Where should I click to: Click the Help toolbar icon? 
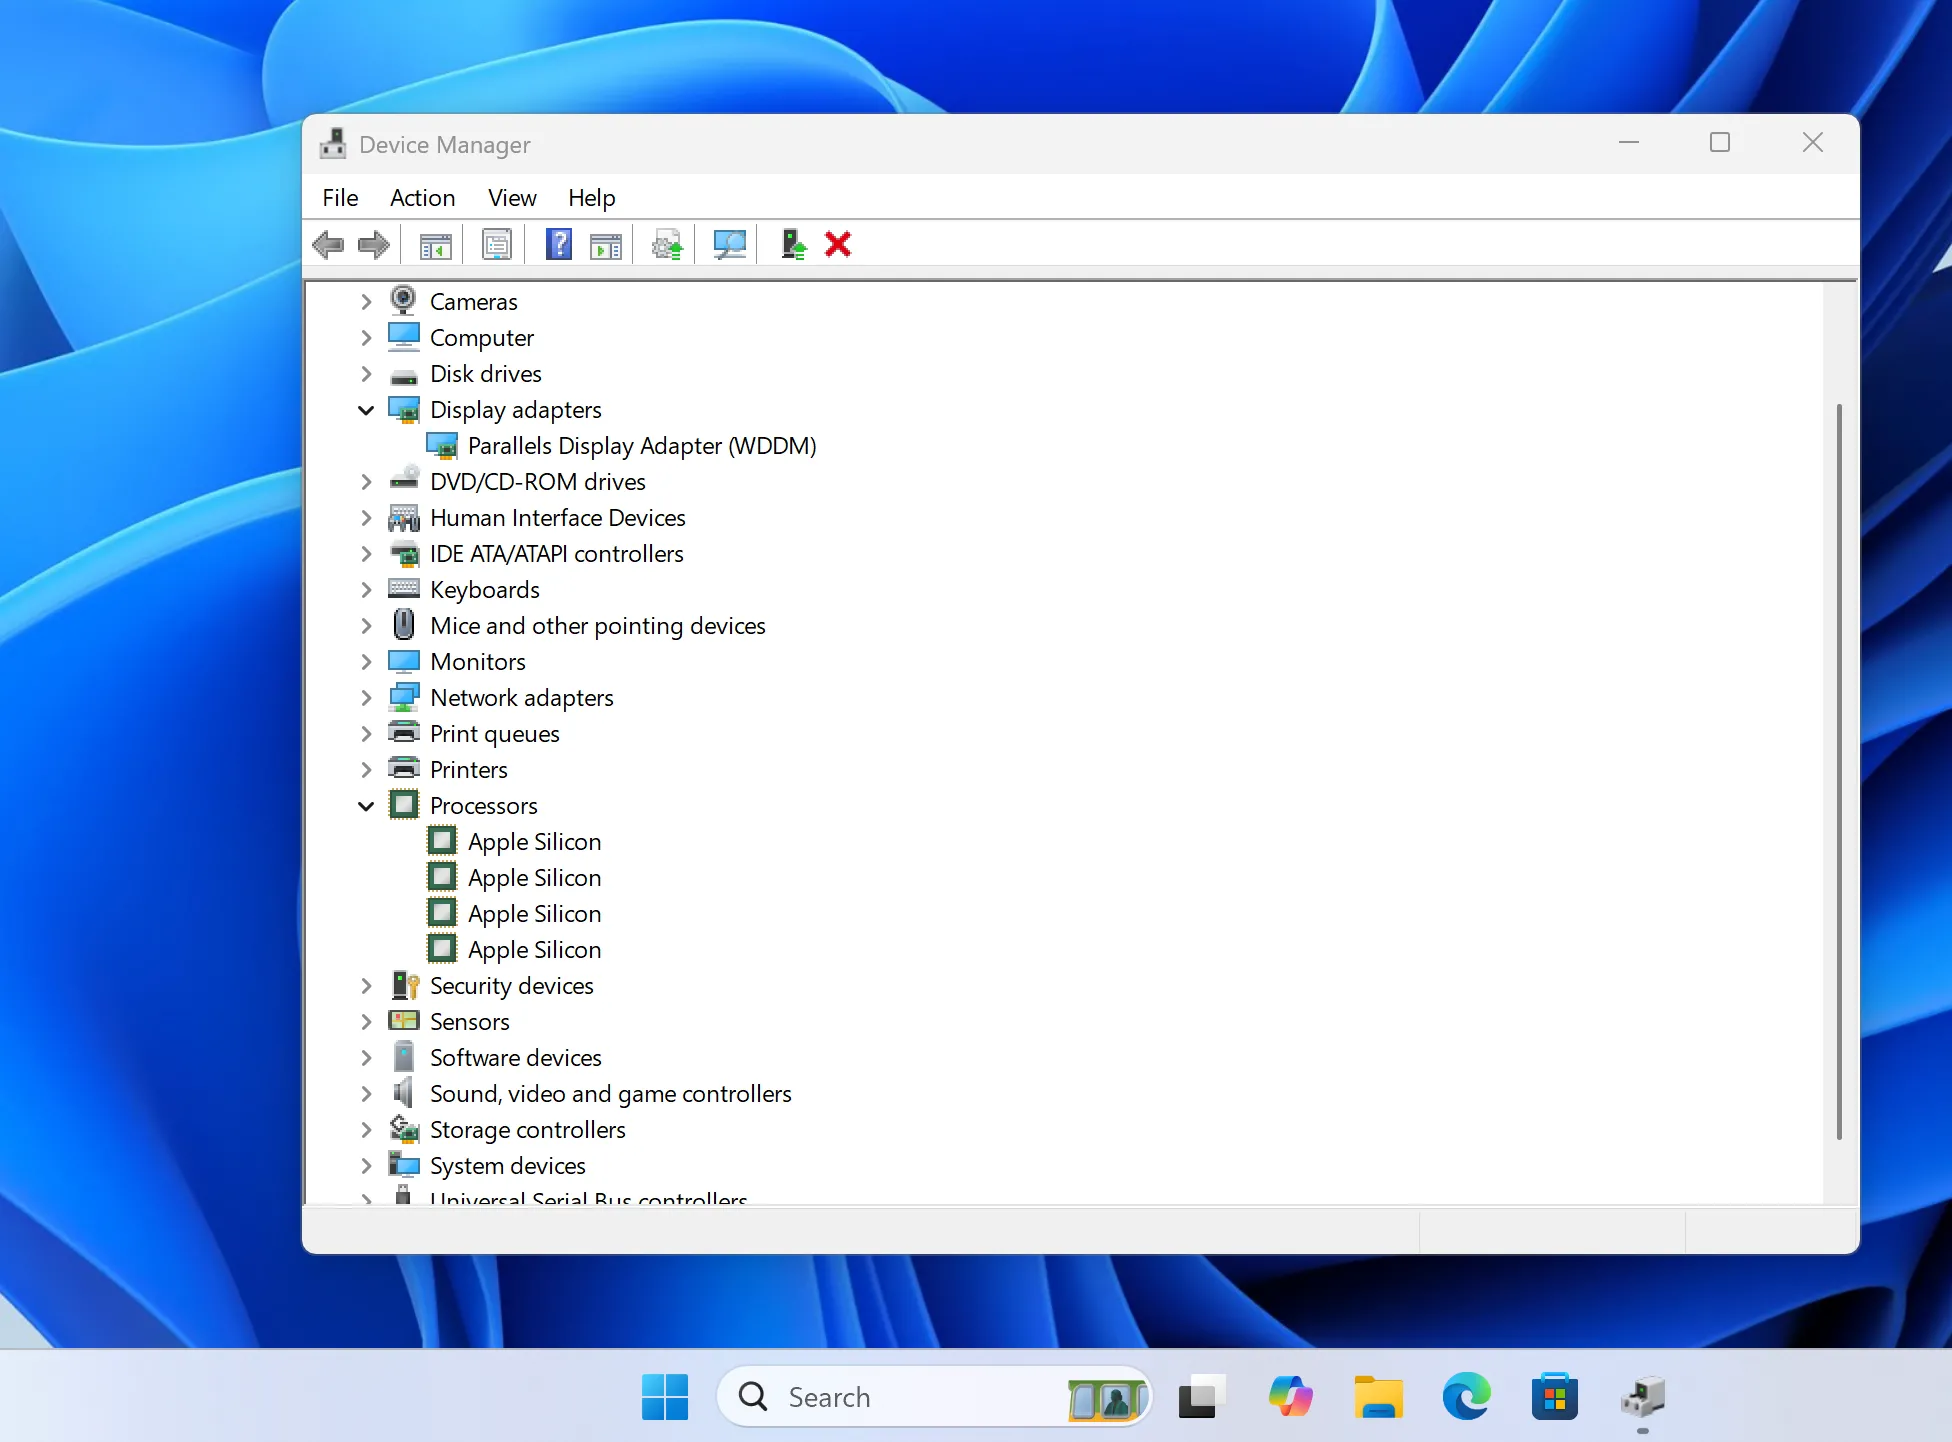(558, 244)
